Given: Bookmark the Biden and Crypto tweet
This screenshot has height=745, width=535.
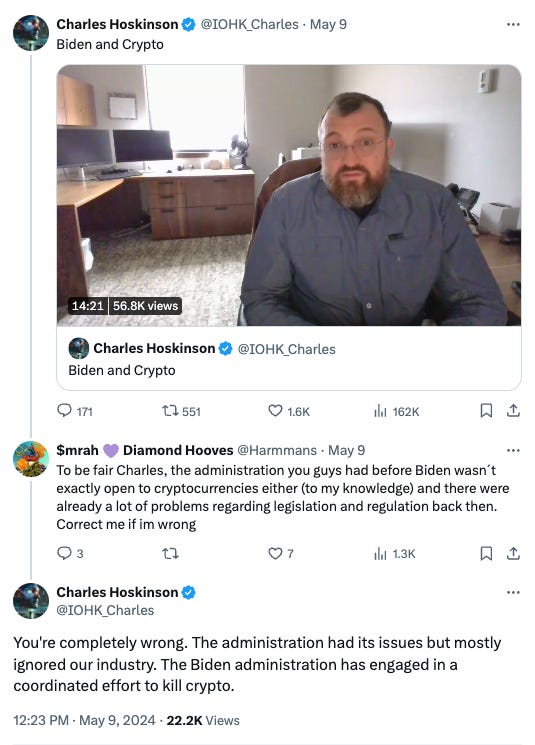Looking at the screenshot, I should pyautogui.click(x=486, y=411).
